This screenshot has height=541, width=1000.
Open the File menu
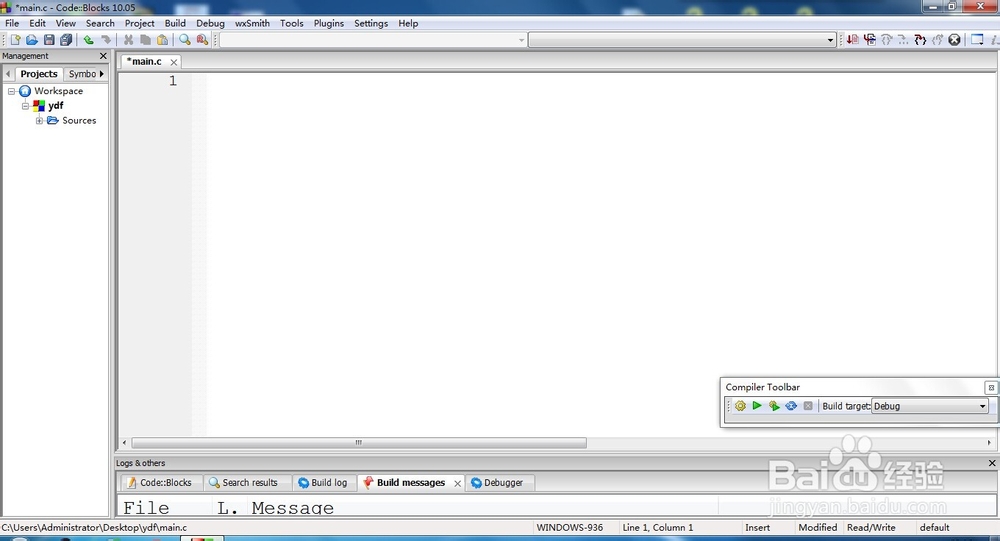click(12, 23)
